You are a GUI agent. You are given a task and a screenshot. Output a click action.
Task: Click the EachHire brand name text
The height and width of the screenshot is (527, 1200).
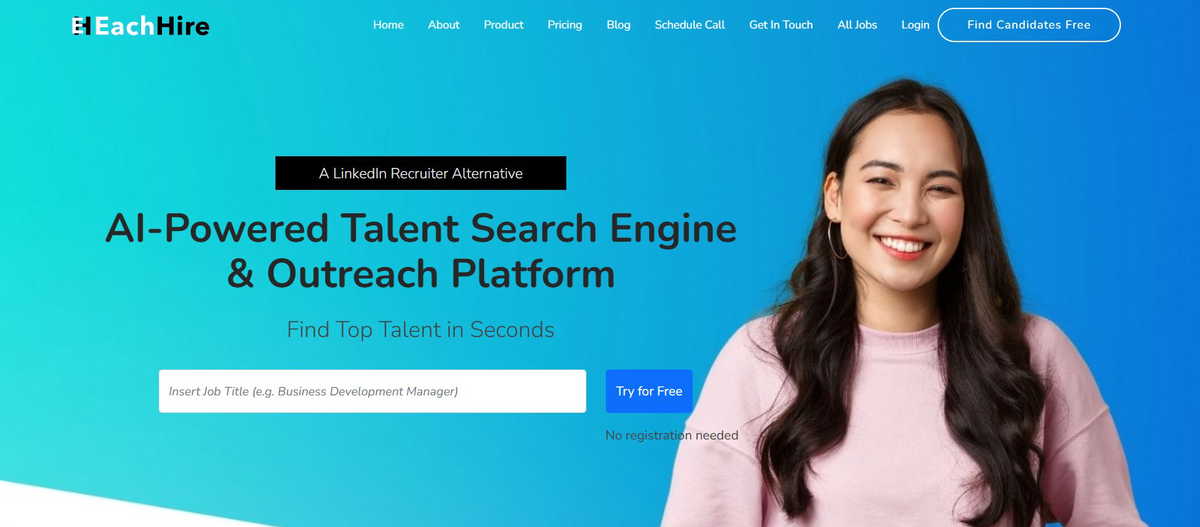click(152, 26)
